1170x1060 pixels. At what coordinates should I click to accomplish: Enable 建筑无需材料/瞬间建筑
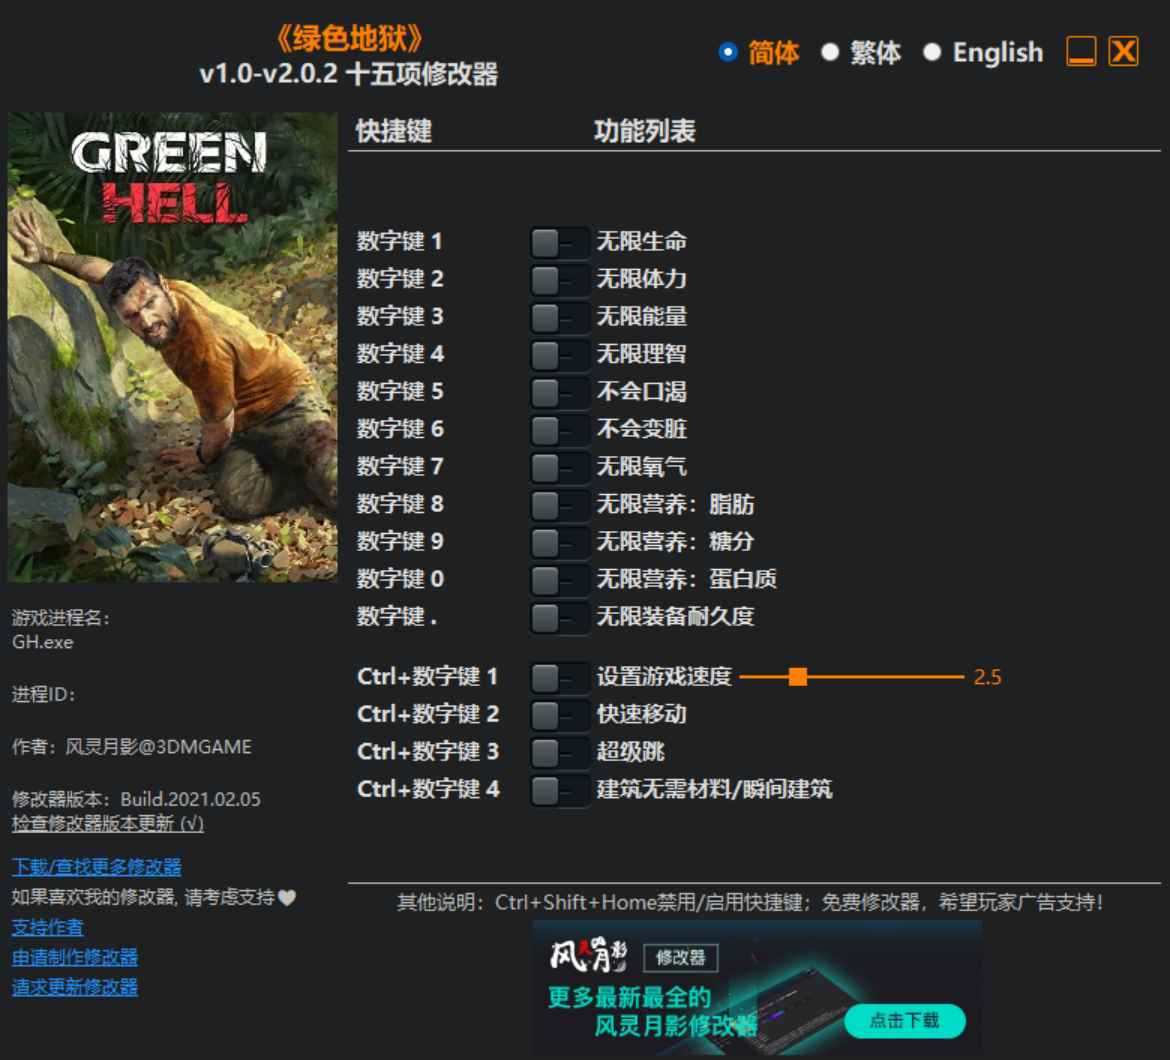[558, 789]
